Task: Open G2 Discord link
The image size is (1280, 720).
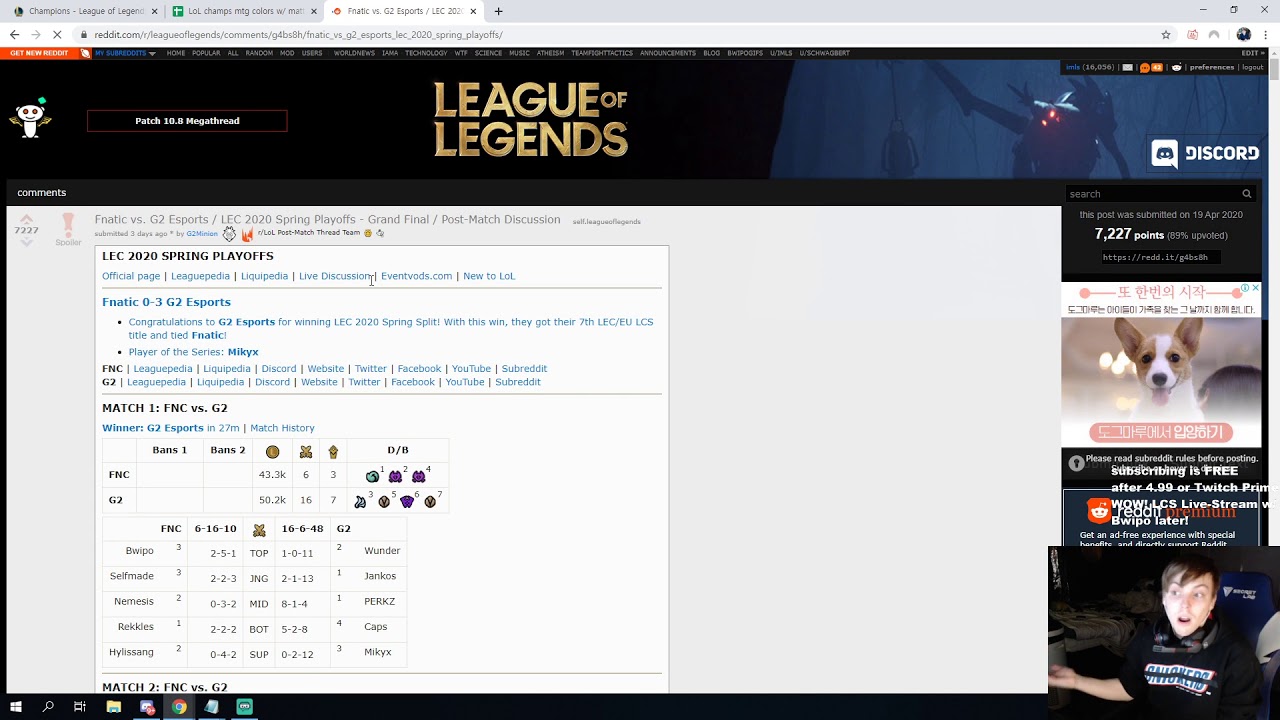Action: pyautogui.click(x=272, y=382)
